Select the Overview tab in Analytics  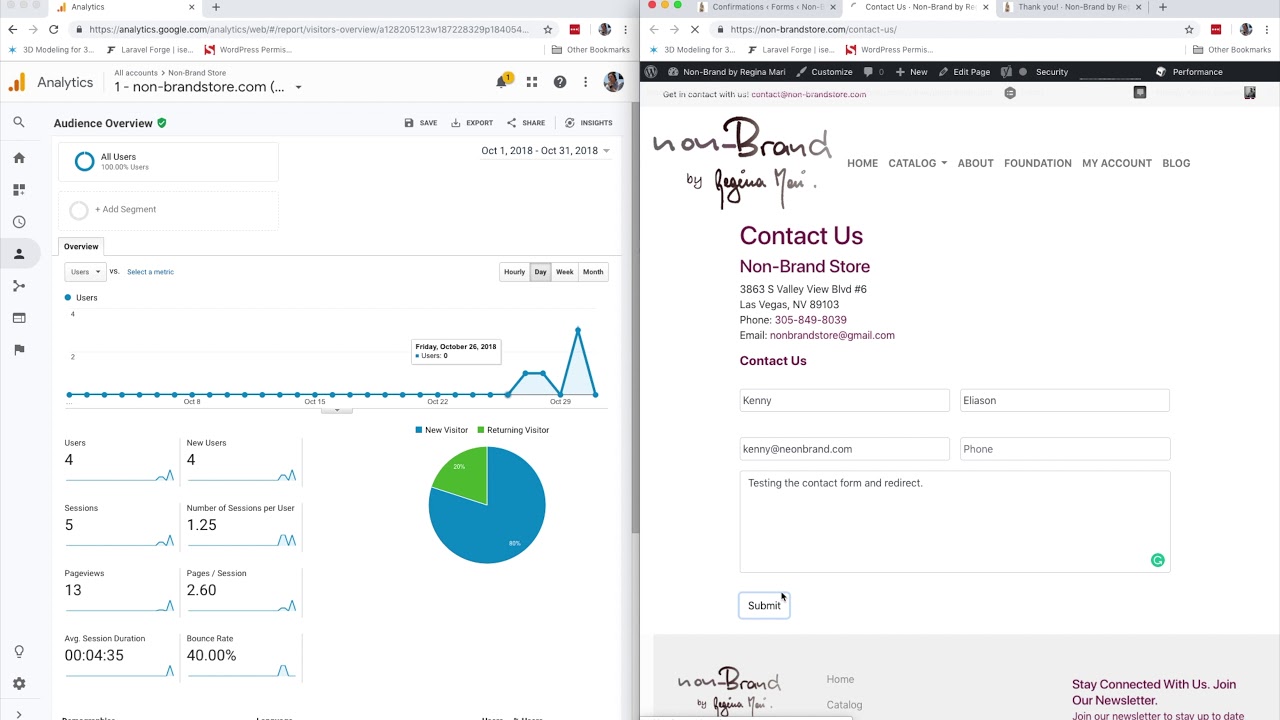pyautogui.click(x=81, y=246)
